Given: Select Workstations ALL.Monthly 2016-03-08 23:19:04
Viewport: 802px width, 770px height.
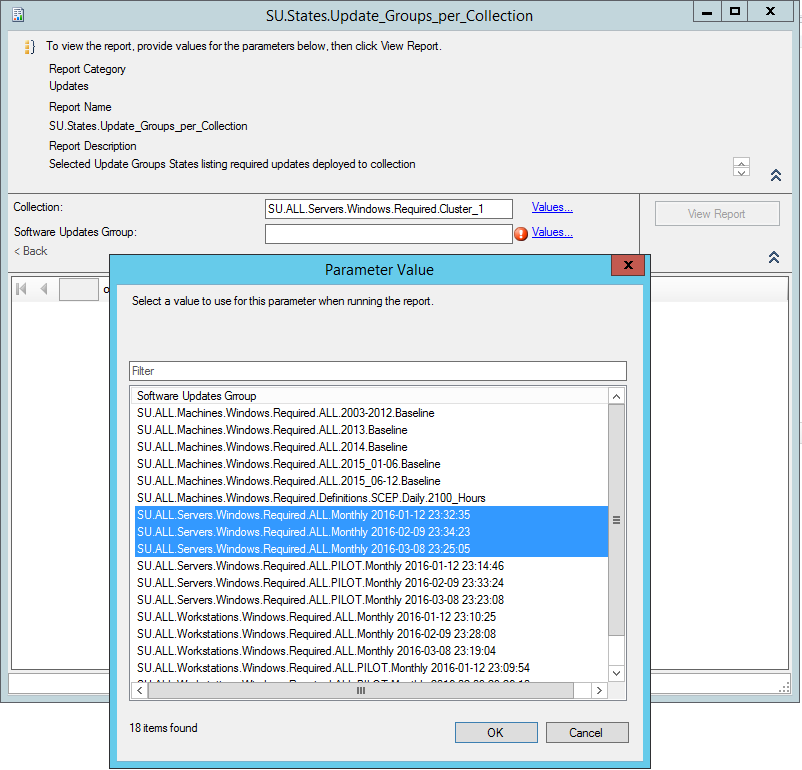Looking at the screenshot, I should pos(371,651).
